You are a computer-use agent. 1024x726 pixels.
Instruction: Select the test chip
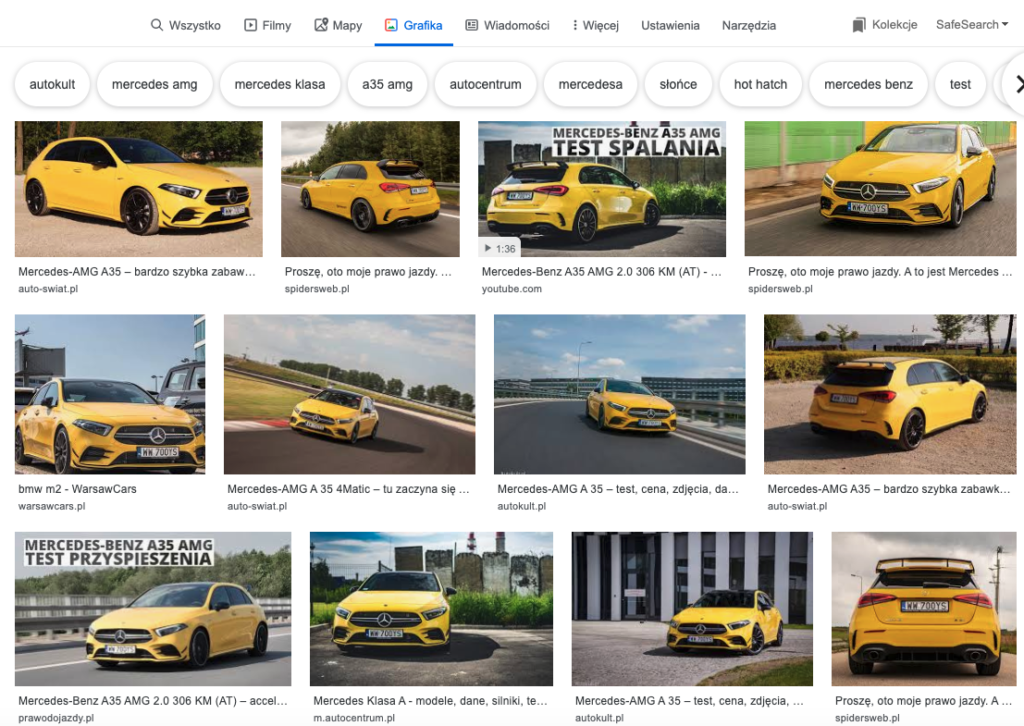pos(960,84)
